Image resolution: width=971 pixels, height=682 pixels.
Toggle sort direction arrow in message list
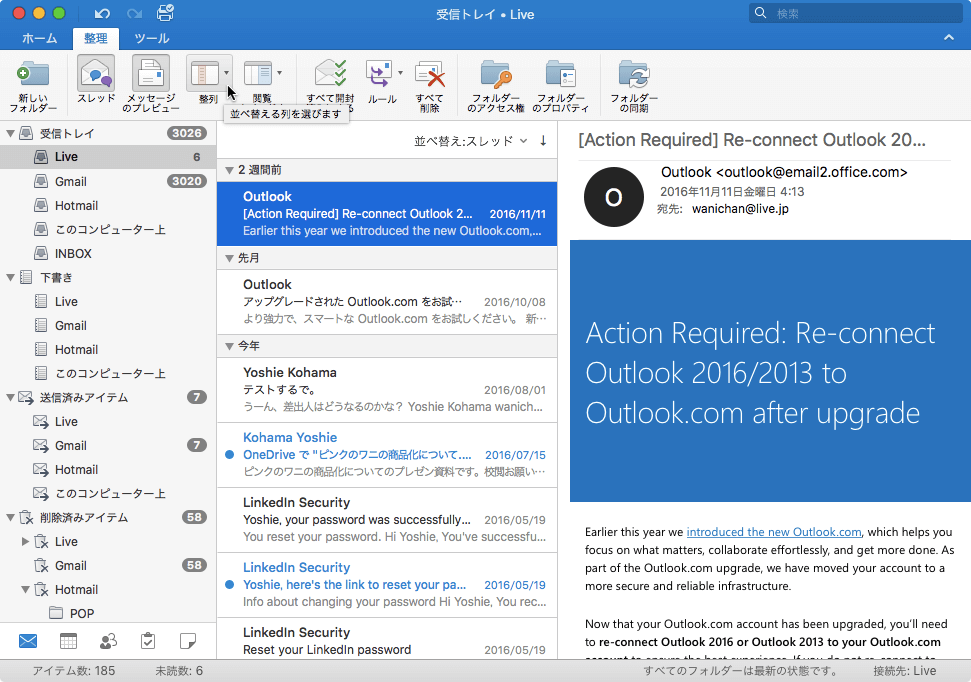[543, 141]
